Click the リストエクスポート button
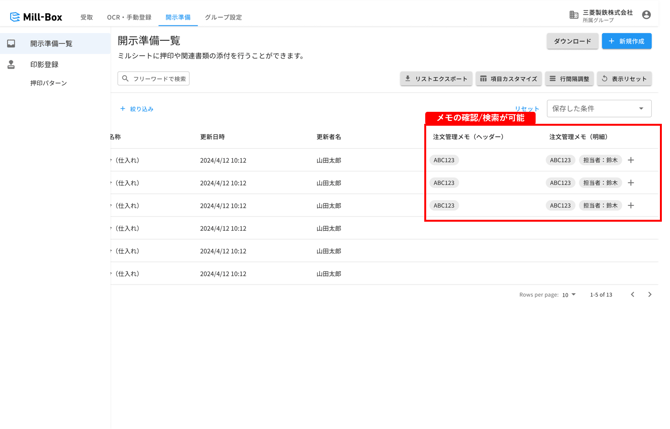This screenshot has width=670, height=429. pos(436,79)
